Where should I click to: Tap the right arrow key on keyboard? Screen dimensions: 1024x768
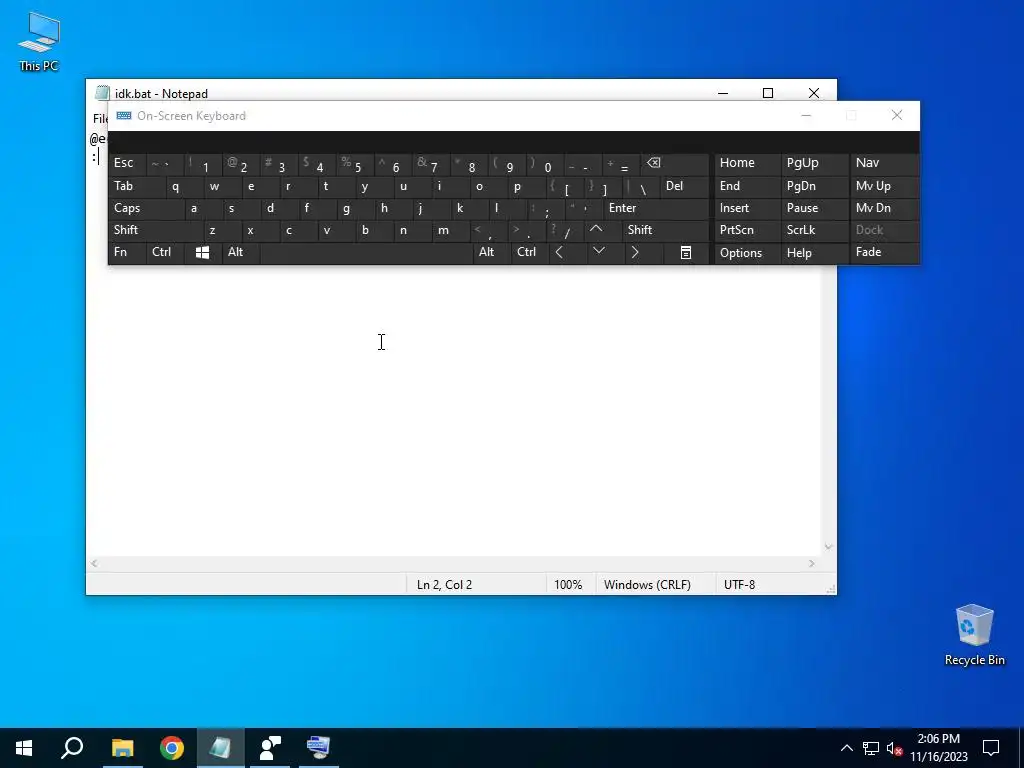coord(635,252)
